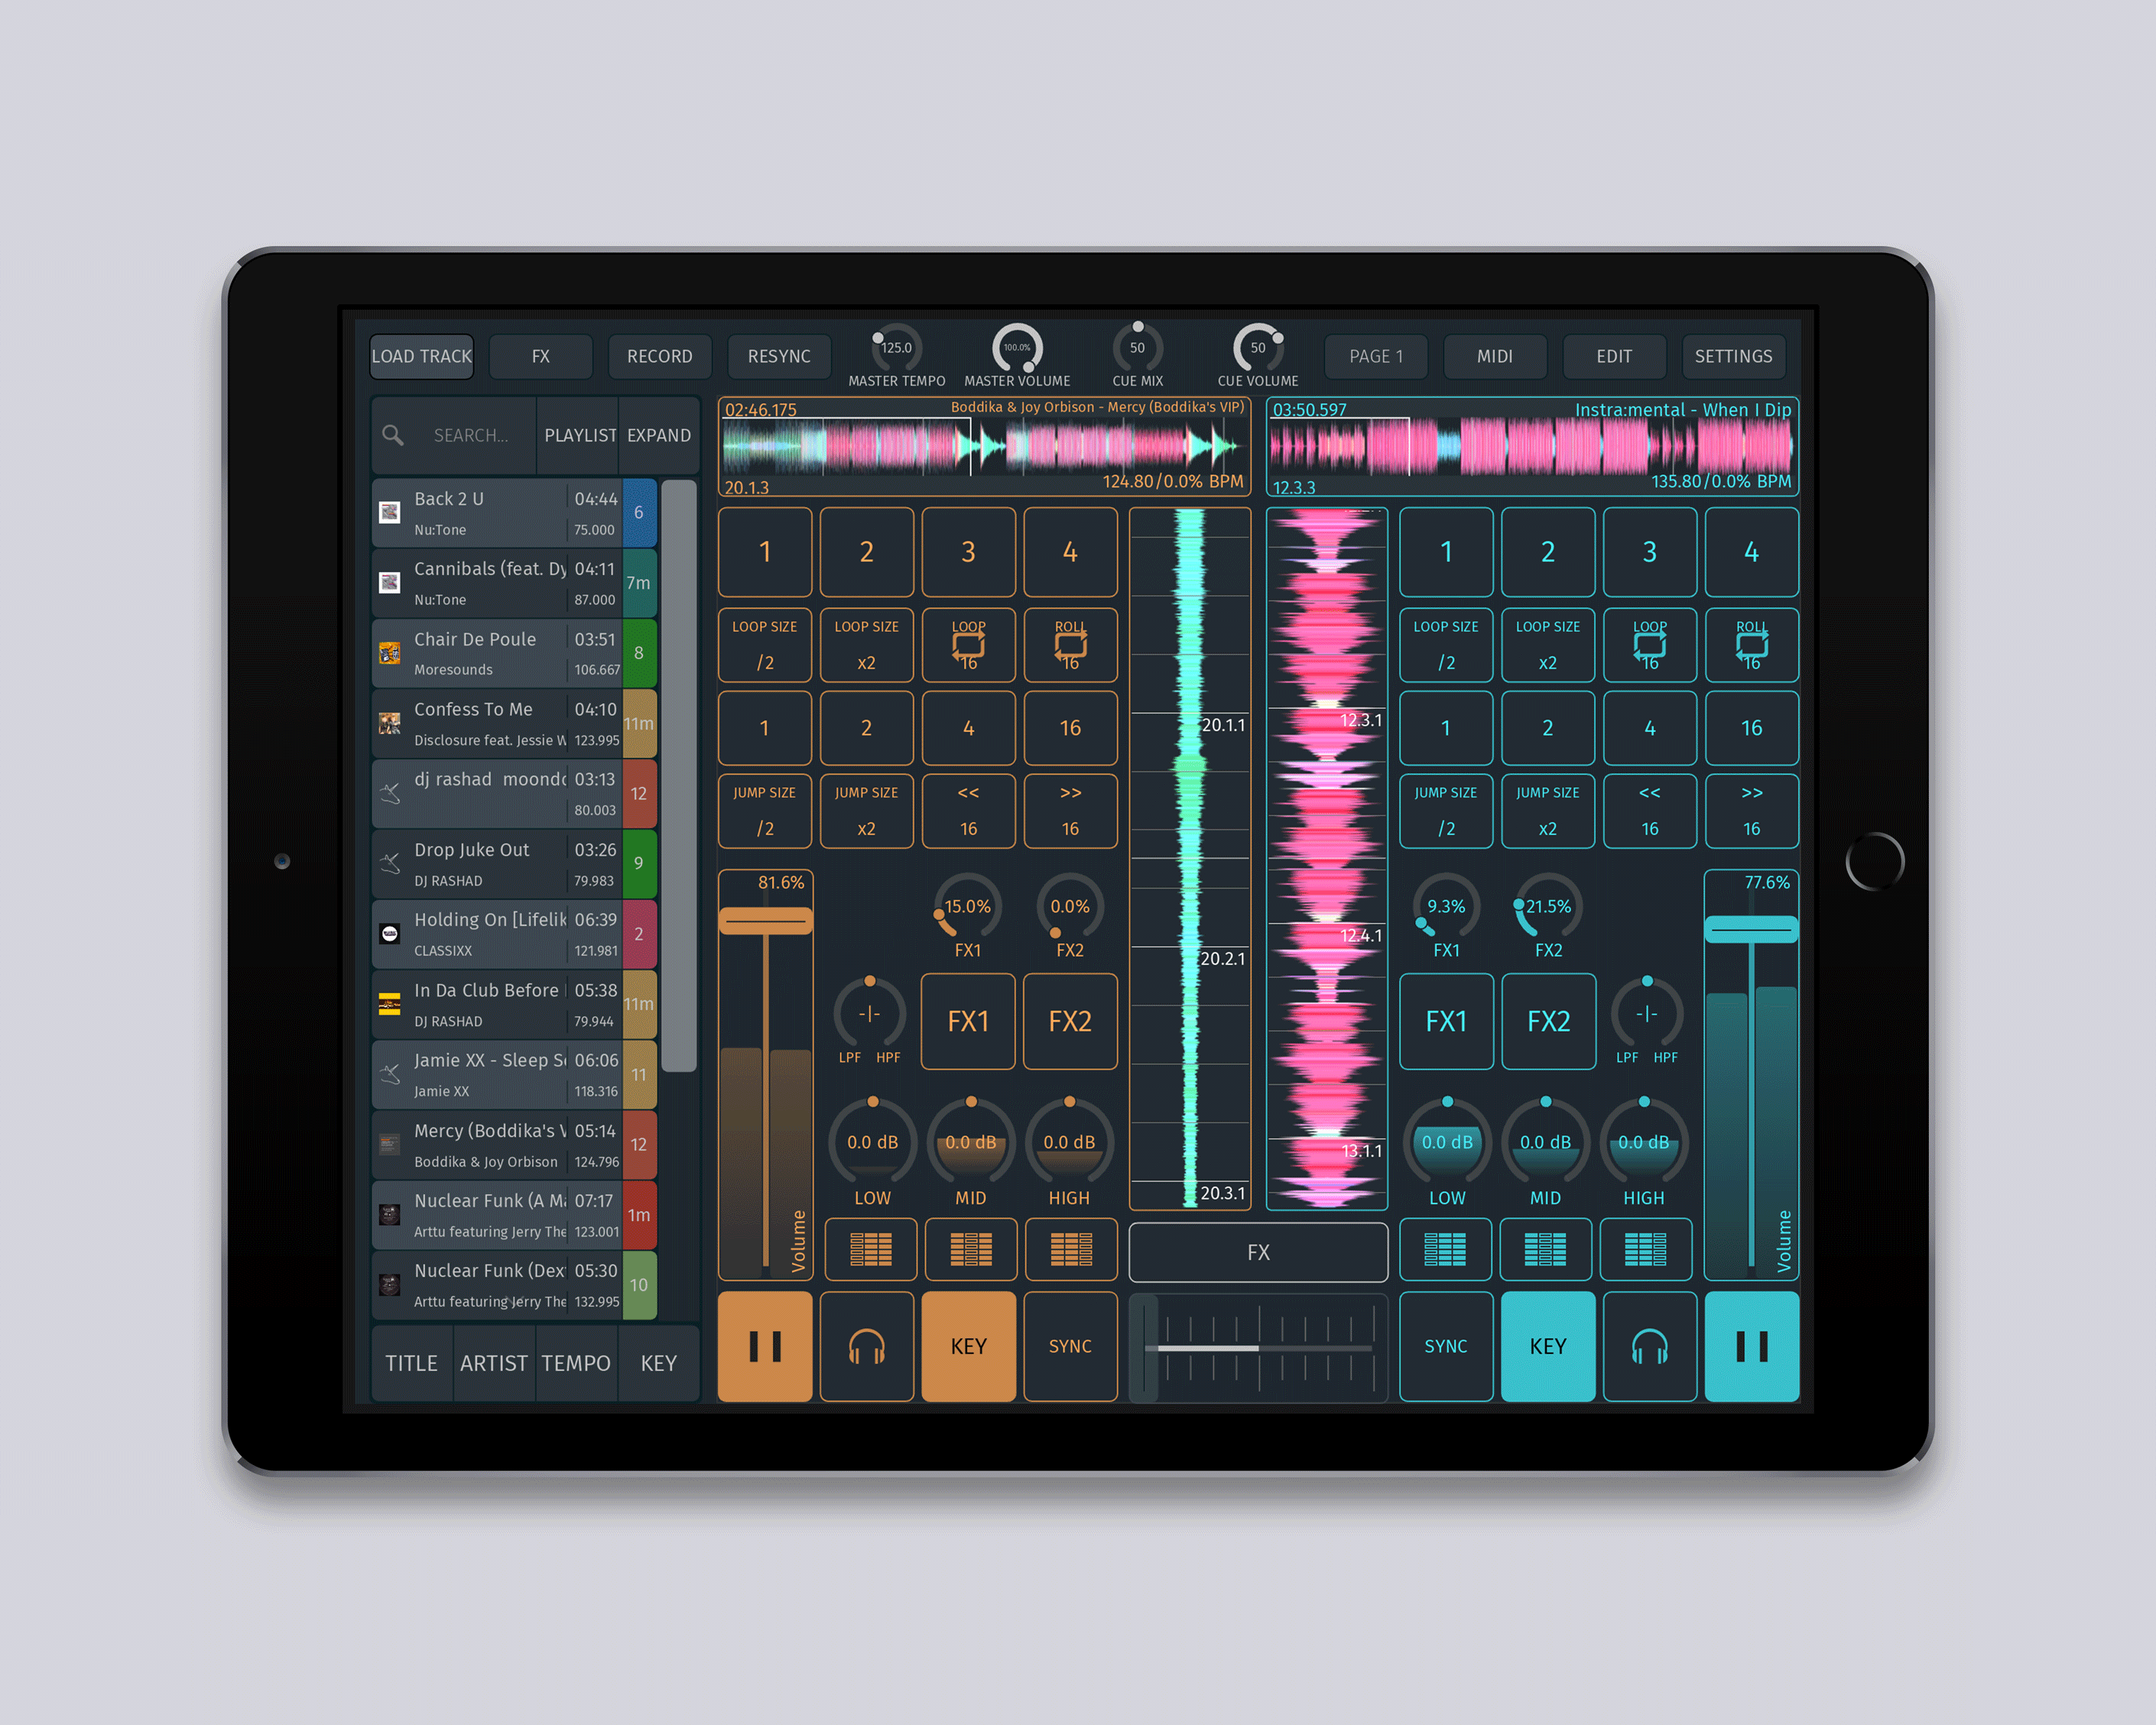This screenshot has height=1725, width=2156.
Task: Click the Master Volume knob
Action: (x=1017, y=348)
